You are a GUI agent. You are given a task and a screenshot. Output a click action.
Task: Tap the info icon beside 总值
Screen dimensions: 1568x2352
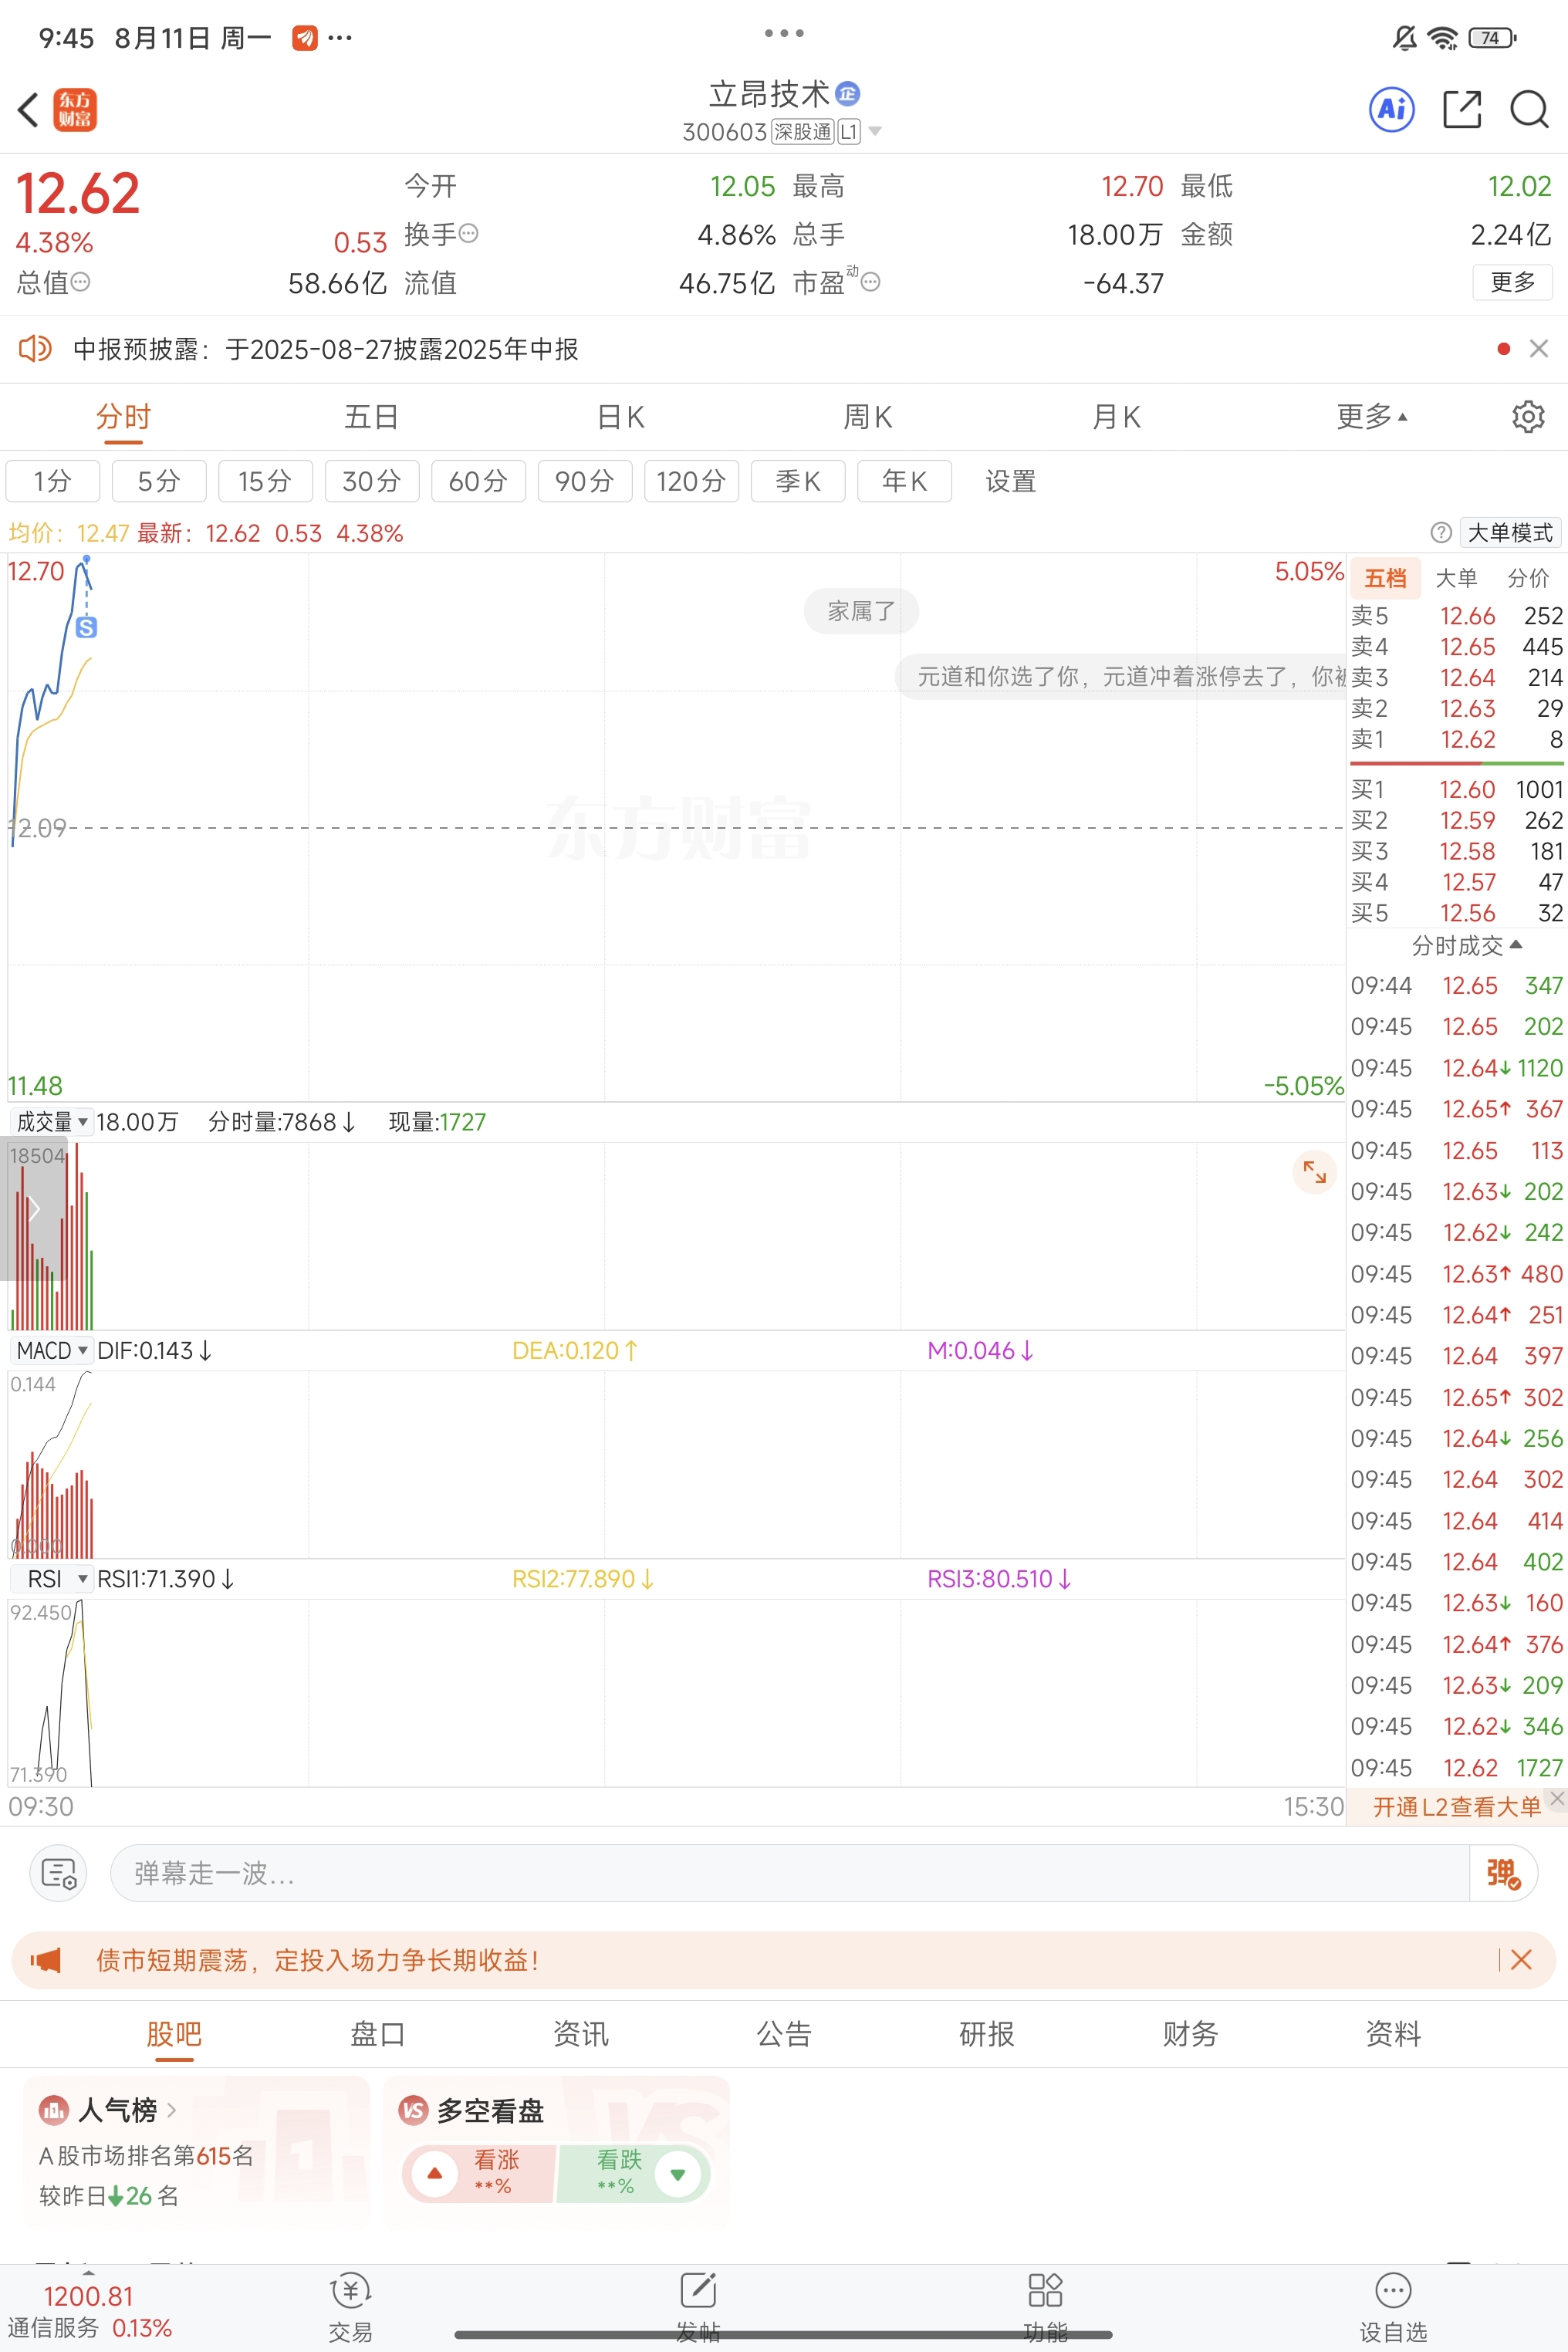(x=81, y=282)
